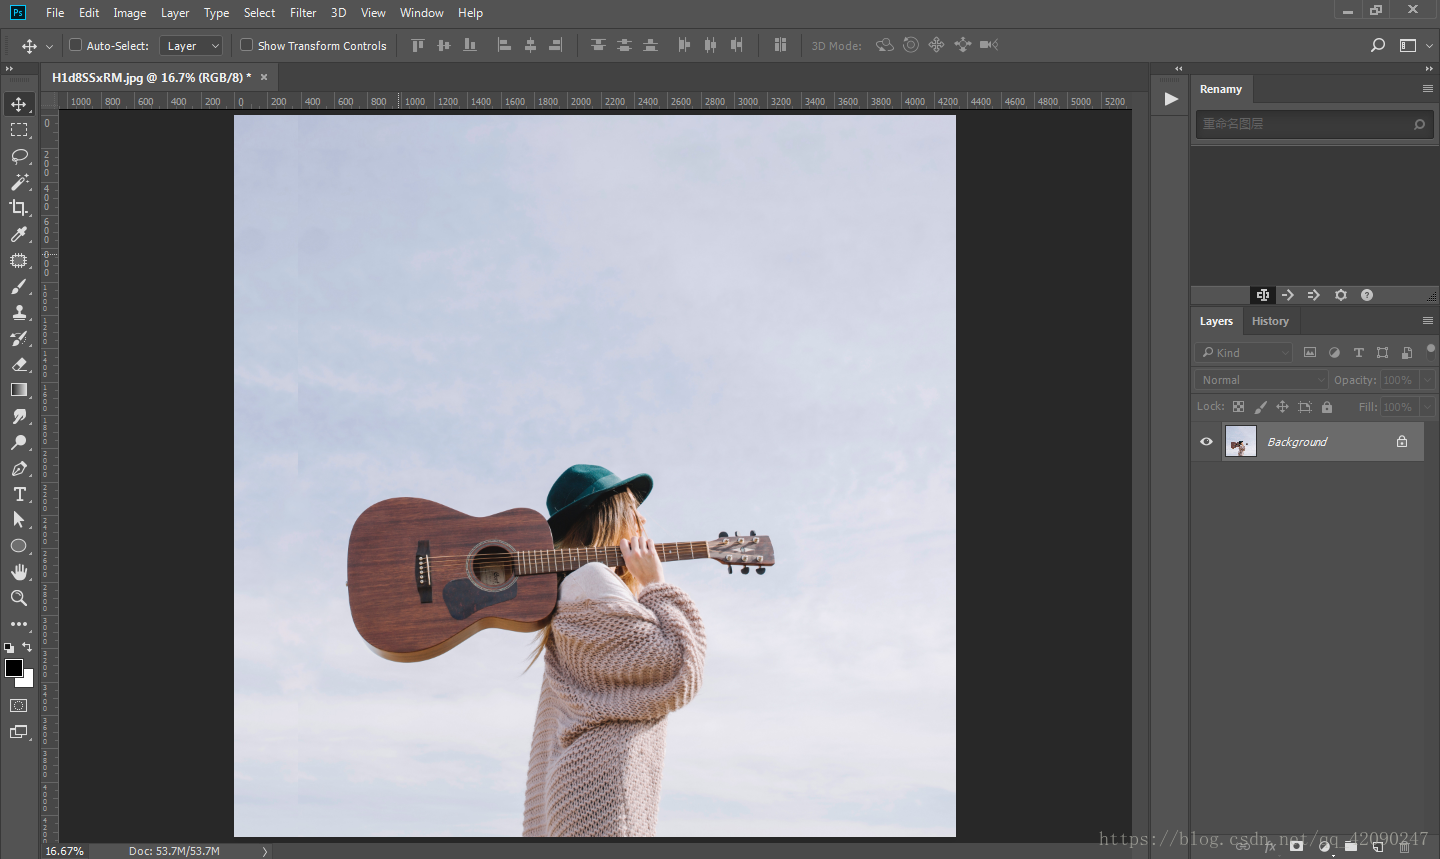Open the workspace switcher dropdown

coord(1414,45)
